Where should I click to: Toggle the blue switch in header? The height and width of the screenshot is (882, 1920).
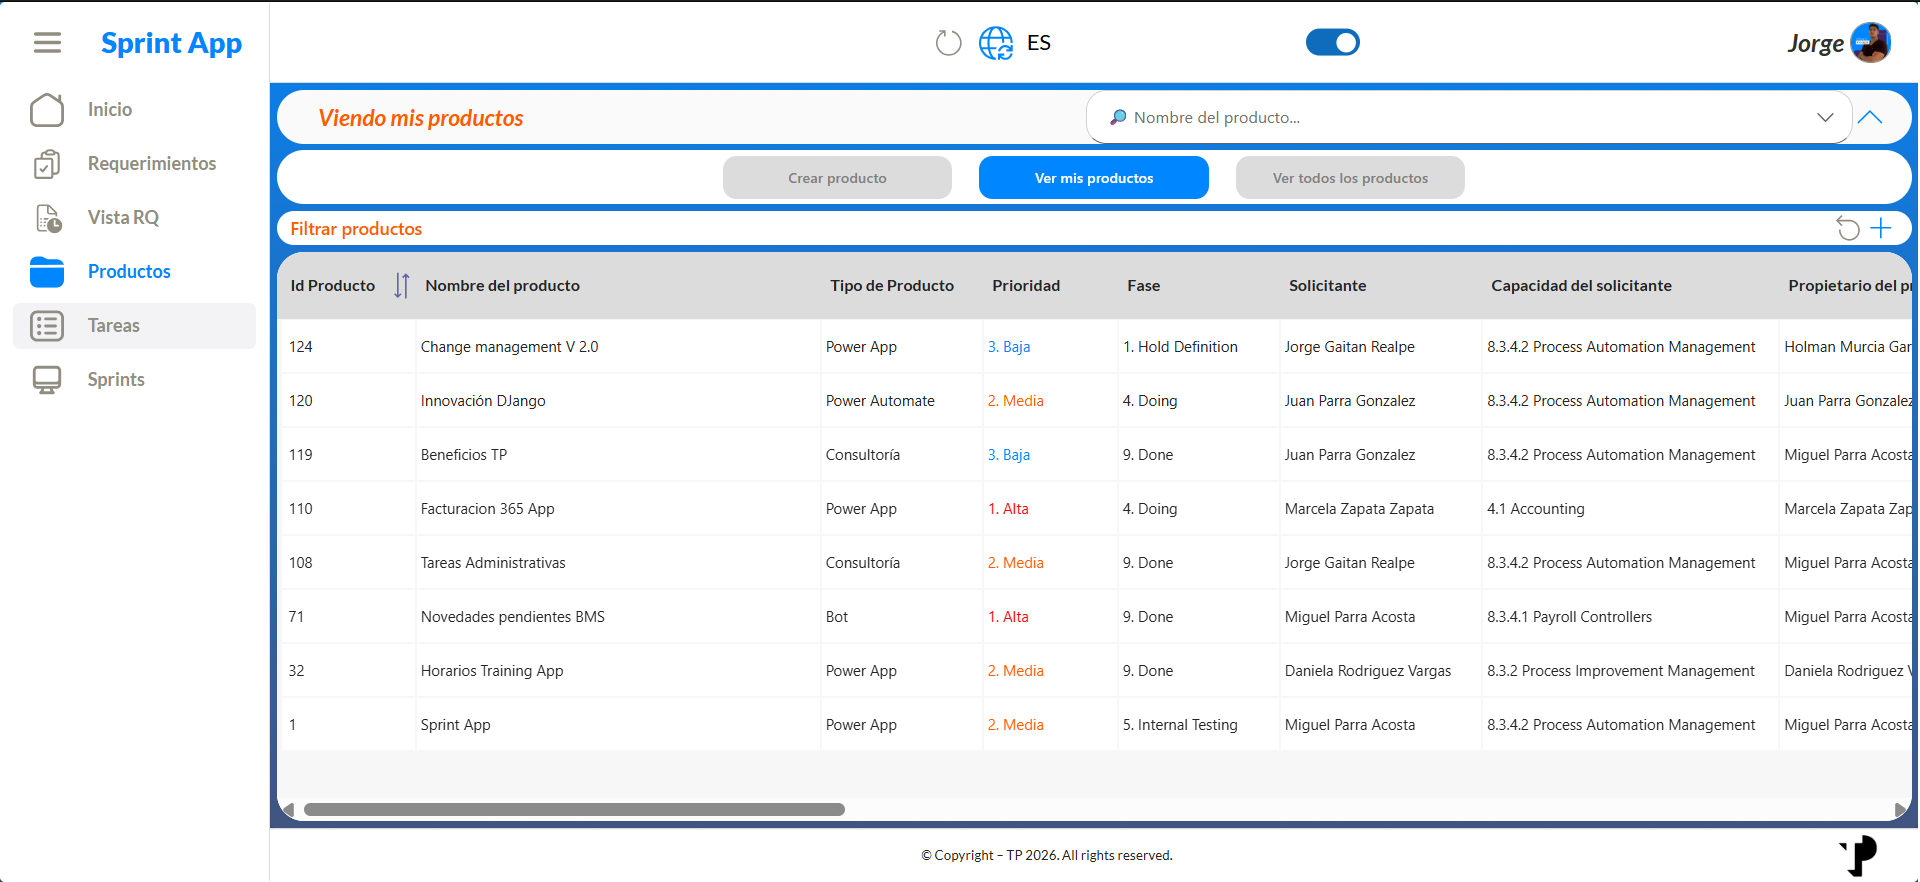[1332, 42]
